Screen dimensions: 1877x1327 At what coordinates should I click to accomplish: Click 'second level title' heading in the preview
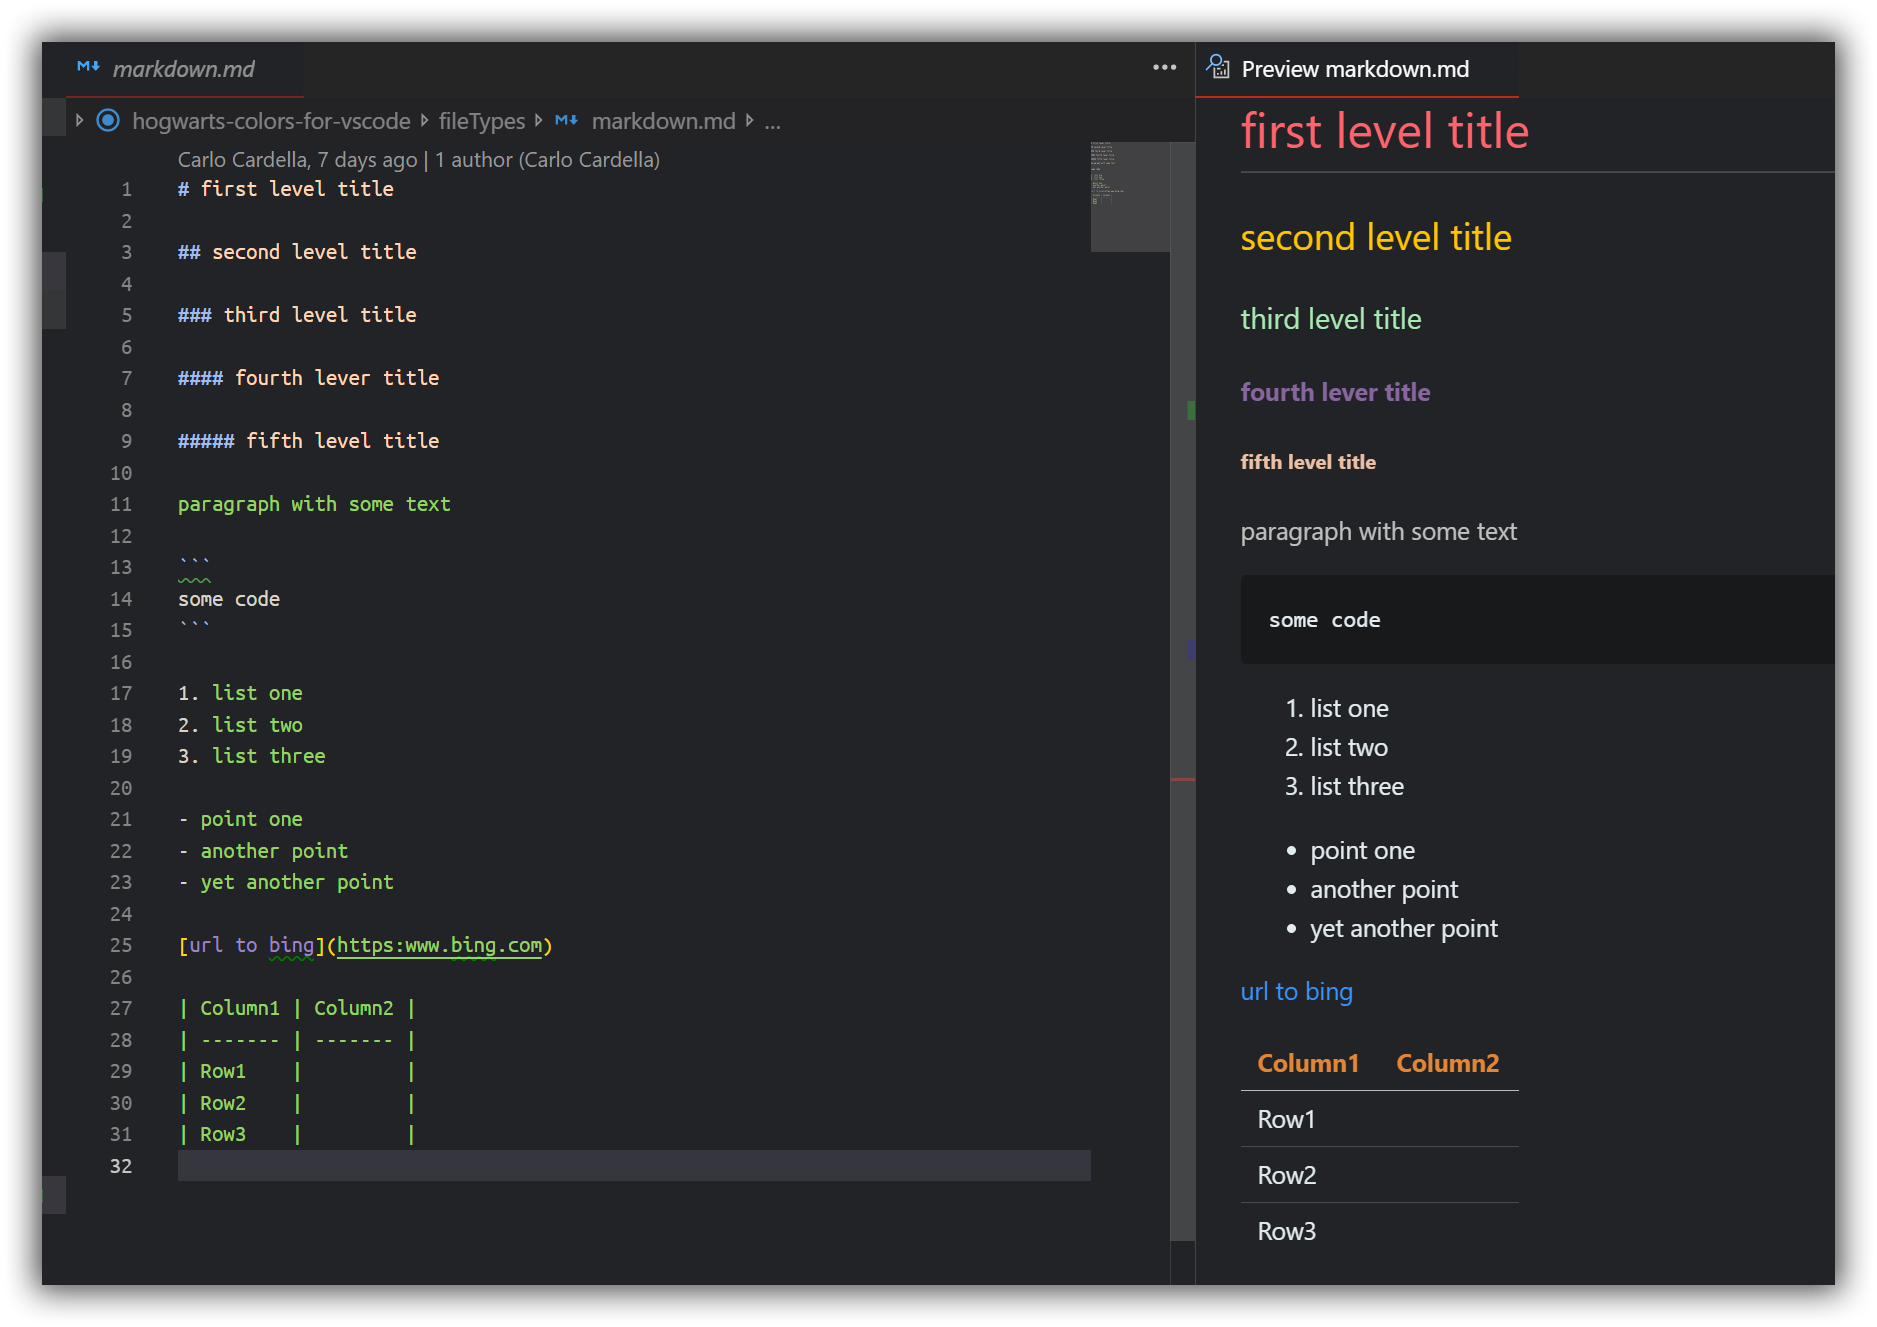click(1375, 238)
